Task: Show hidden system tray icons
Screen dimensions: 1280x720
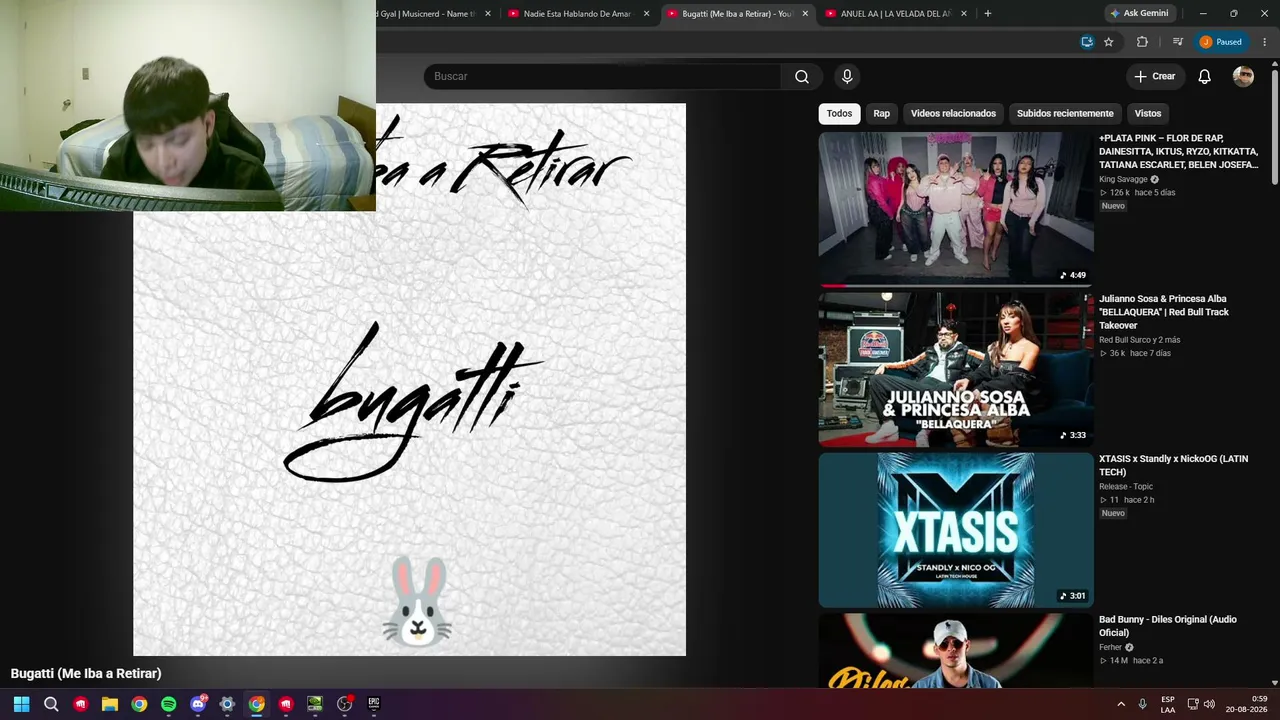Action: [x=1121, y=704]
